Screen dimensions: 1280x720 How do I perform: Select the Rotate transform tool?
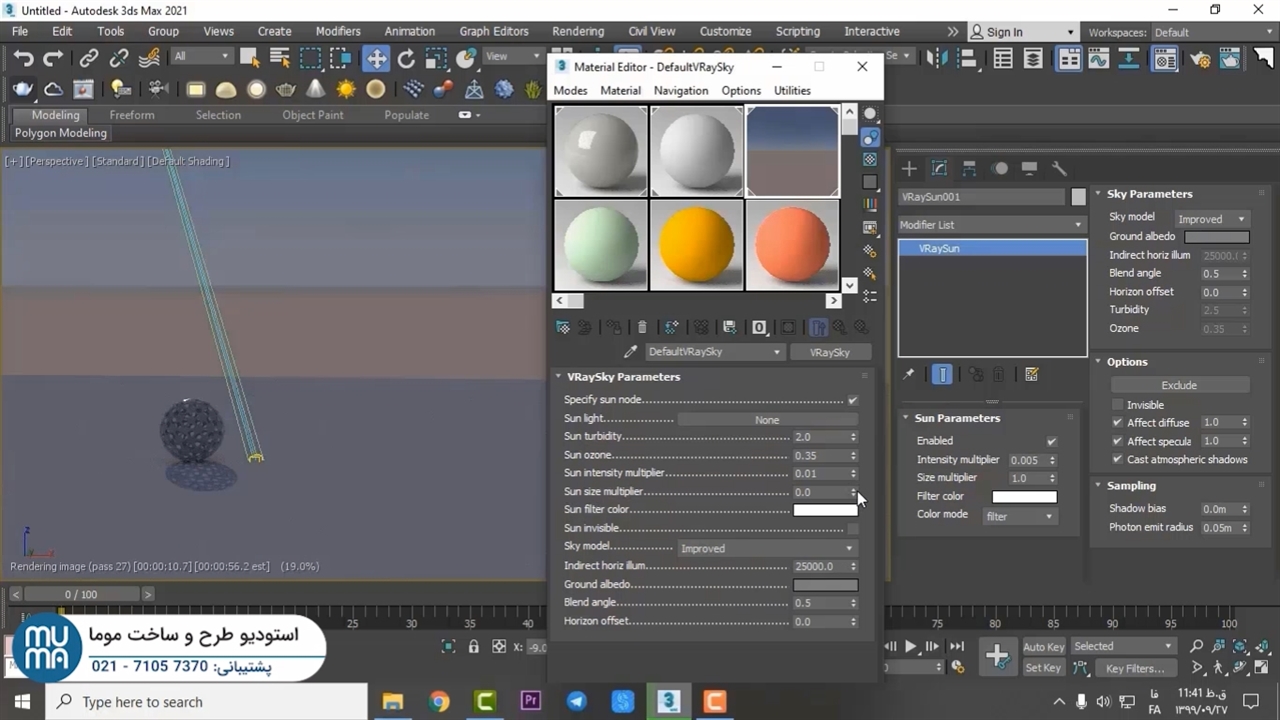coord(406,58)
